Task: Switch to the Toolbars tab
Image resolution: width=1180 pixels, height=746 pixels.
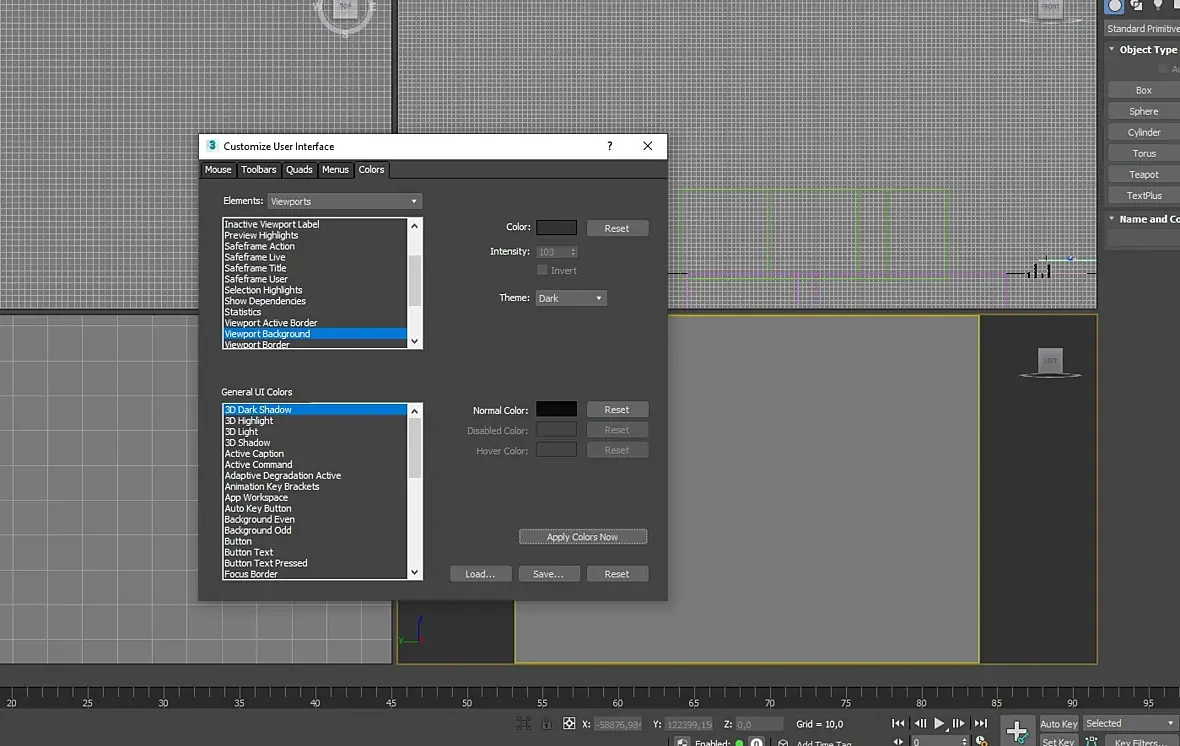Action: [258, 170]
